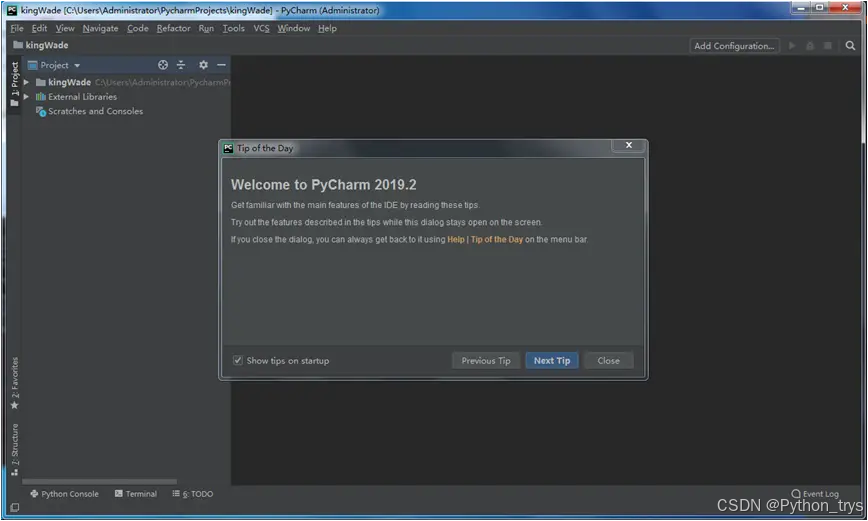Click the Favorites star icon
The height and width of the screenshot is (521, 868).
coord(14,406)
